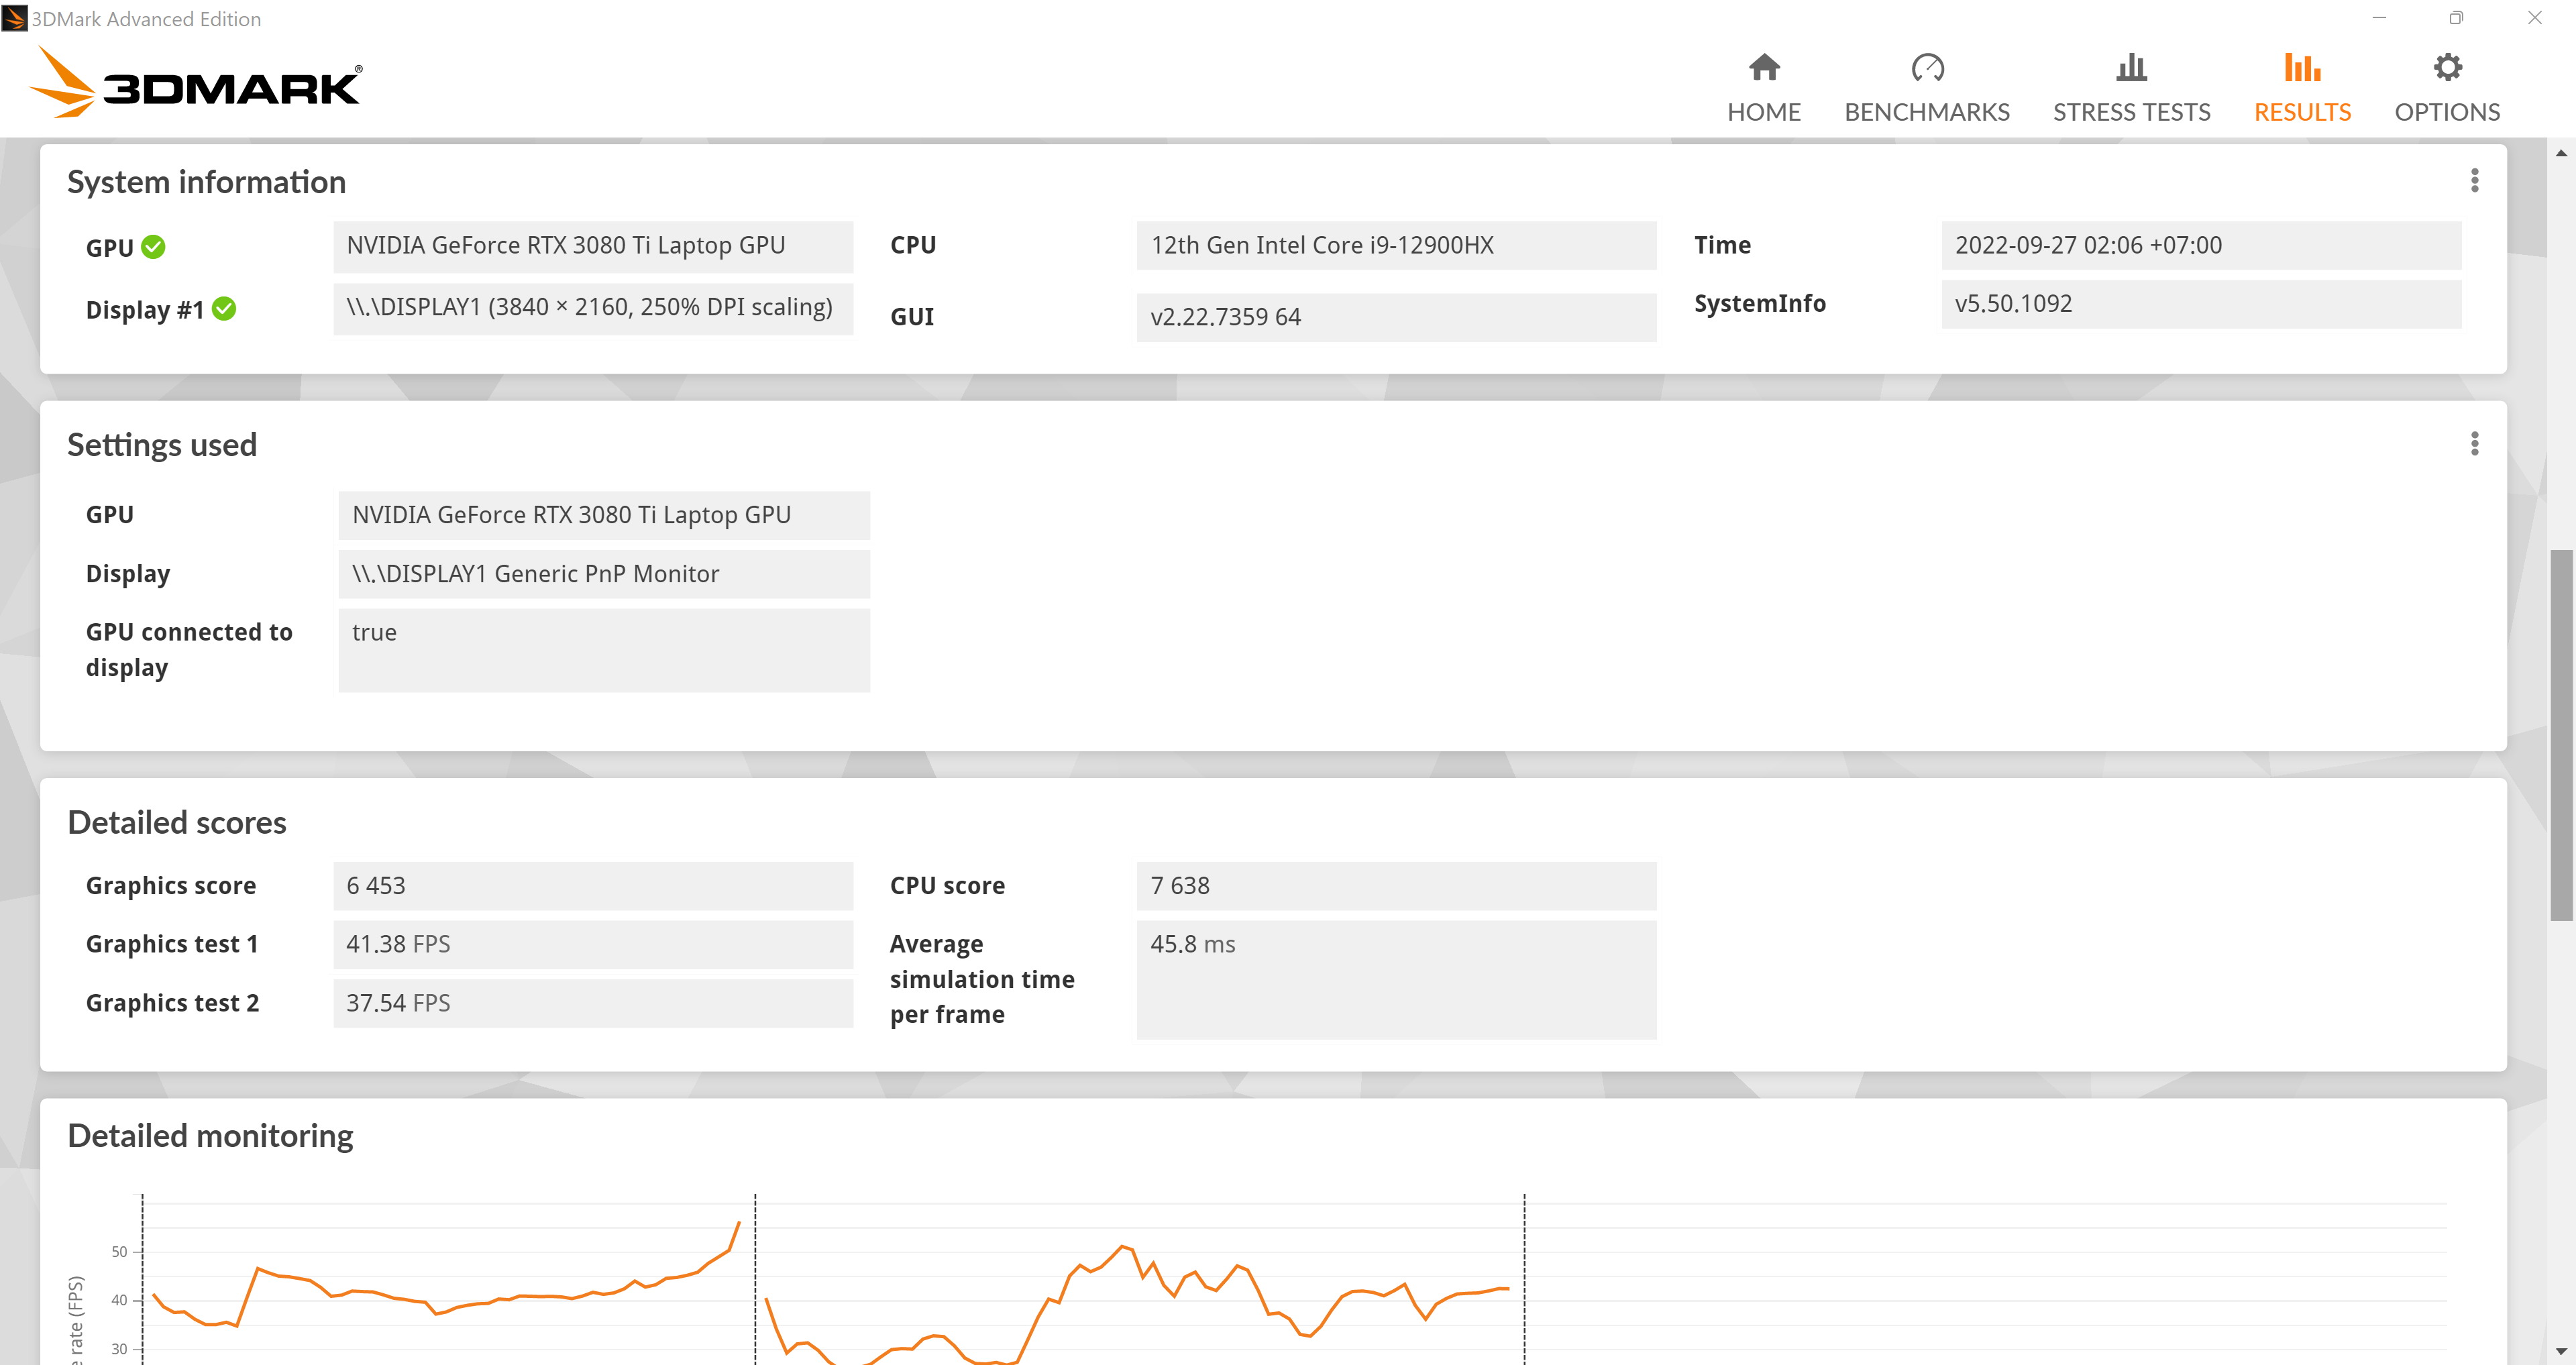This screenshot has width=2576, height=1365.
Task: Click the GPU connected to display label
Action: point(189,650)
